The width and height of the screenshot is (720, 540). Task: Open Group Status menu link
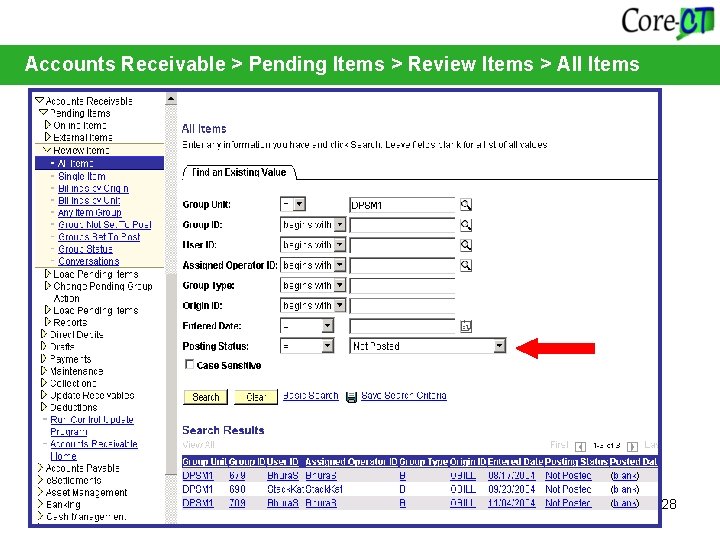point(85,249)
